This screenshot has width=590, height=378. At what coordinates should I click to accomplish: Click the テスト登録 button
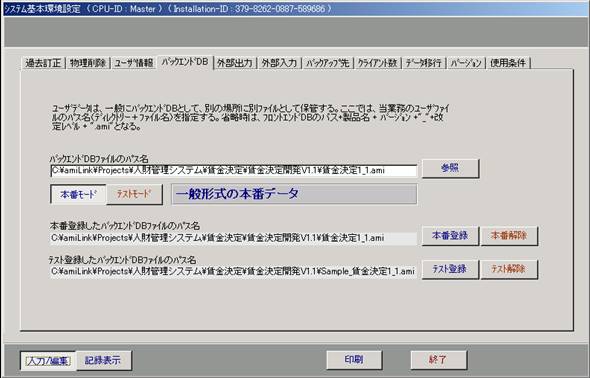tap(450, 269)
